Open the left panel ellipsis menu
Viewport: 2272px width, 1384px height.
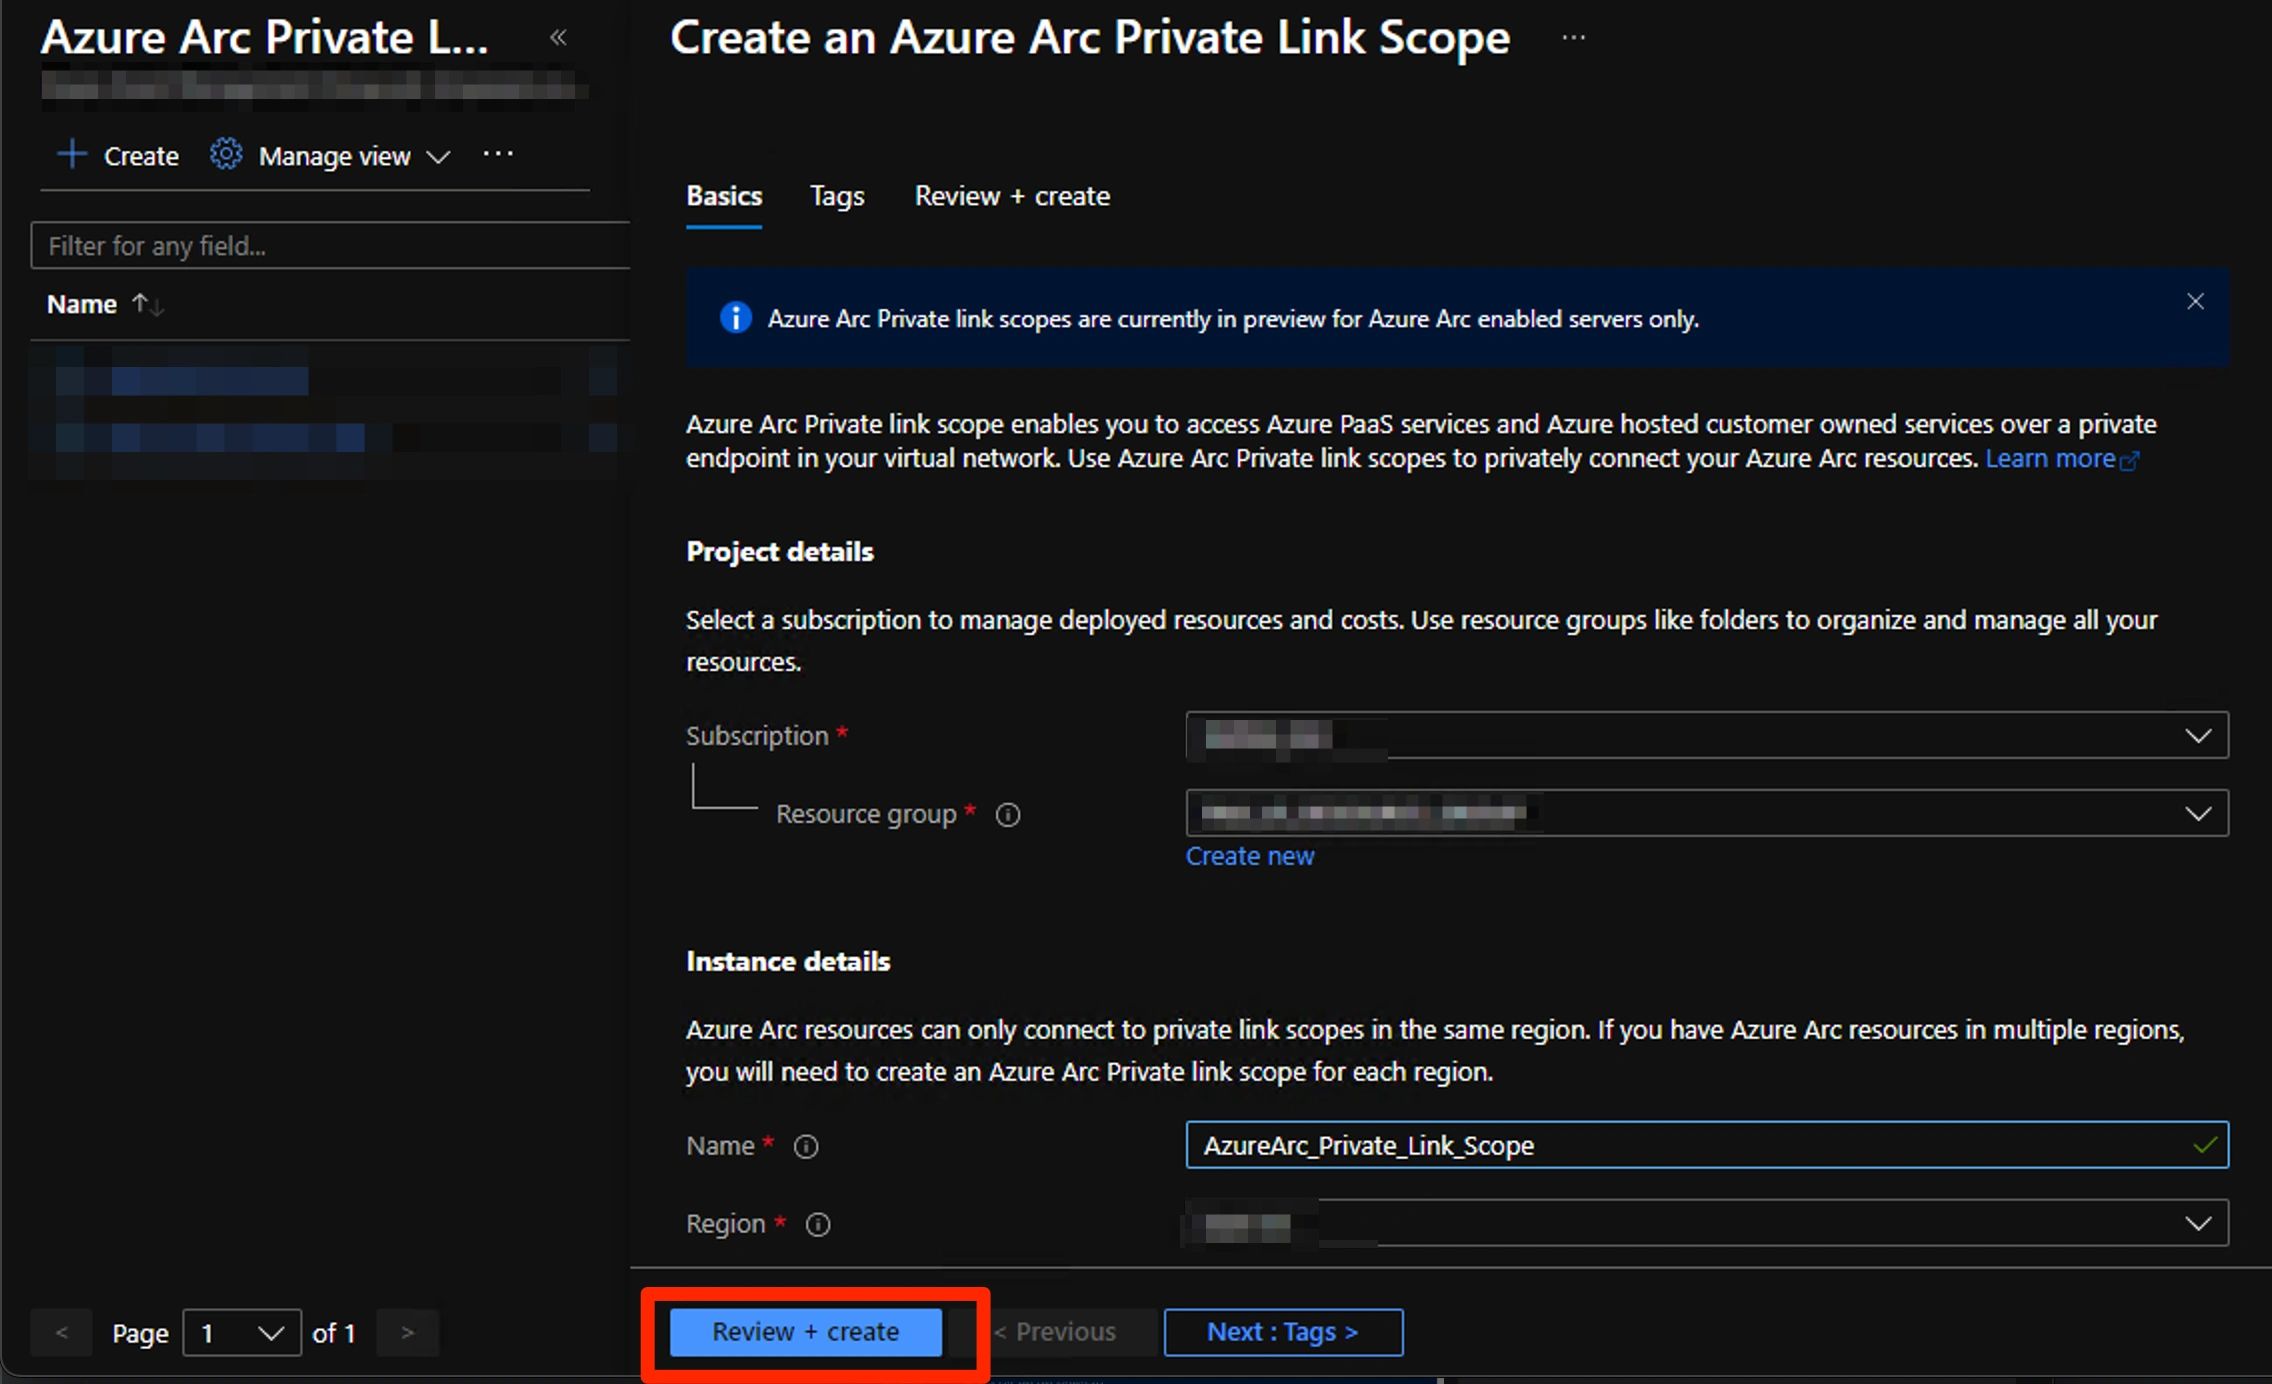point(498,154)
